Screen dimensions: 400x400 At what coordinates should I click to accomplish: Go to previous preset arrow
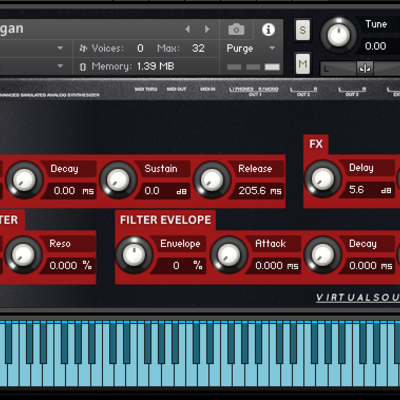pyautogui.click(x=188, y=29)
